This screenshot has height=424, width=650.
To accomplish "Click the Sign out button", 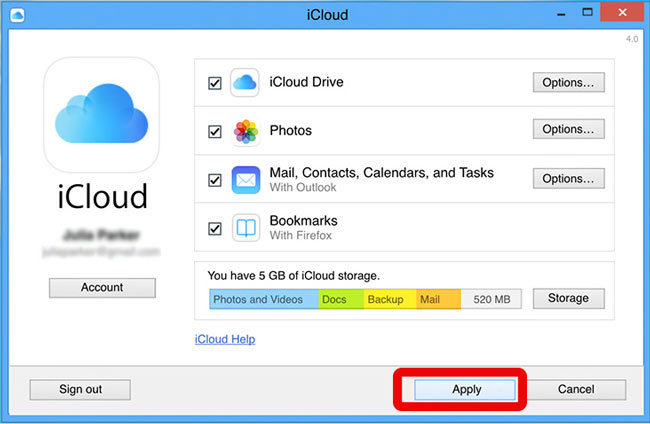I will 80,390.
